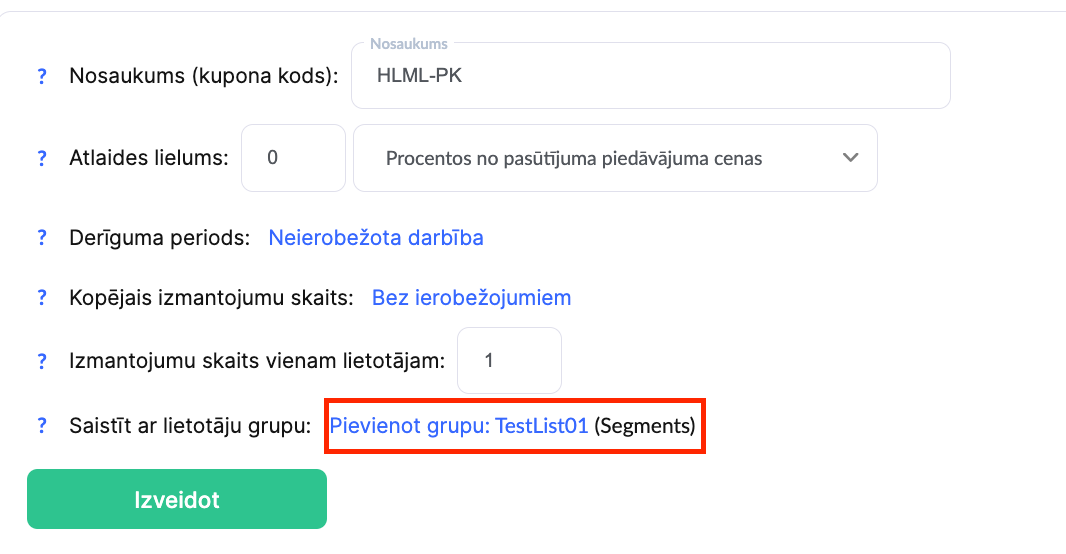The width and height of the screenshot is (1066, 554).
Task: Click the discount amount field showing 0
Action: pos(293,158)
